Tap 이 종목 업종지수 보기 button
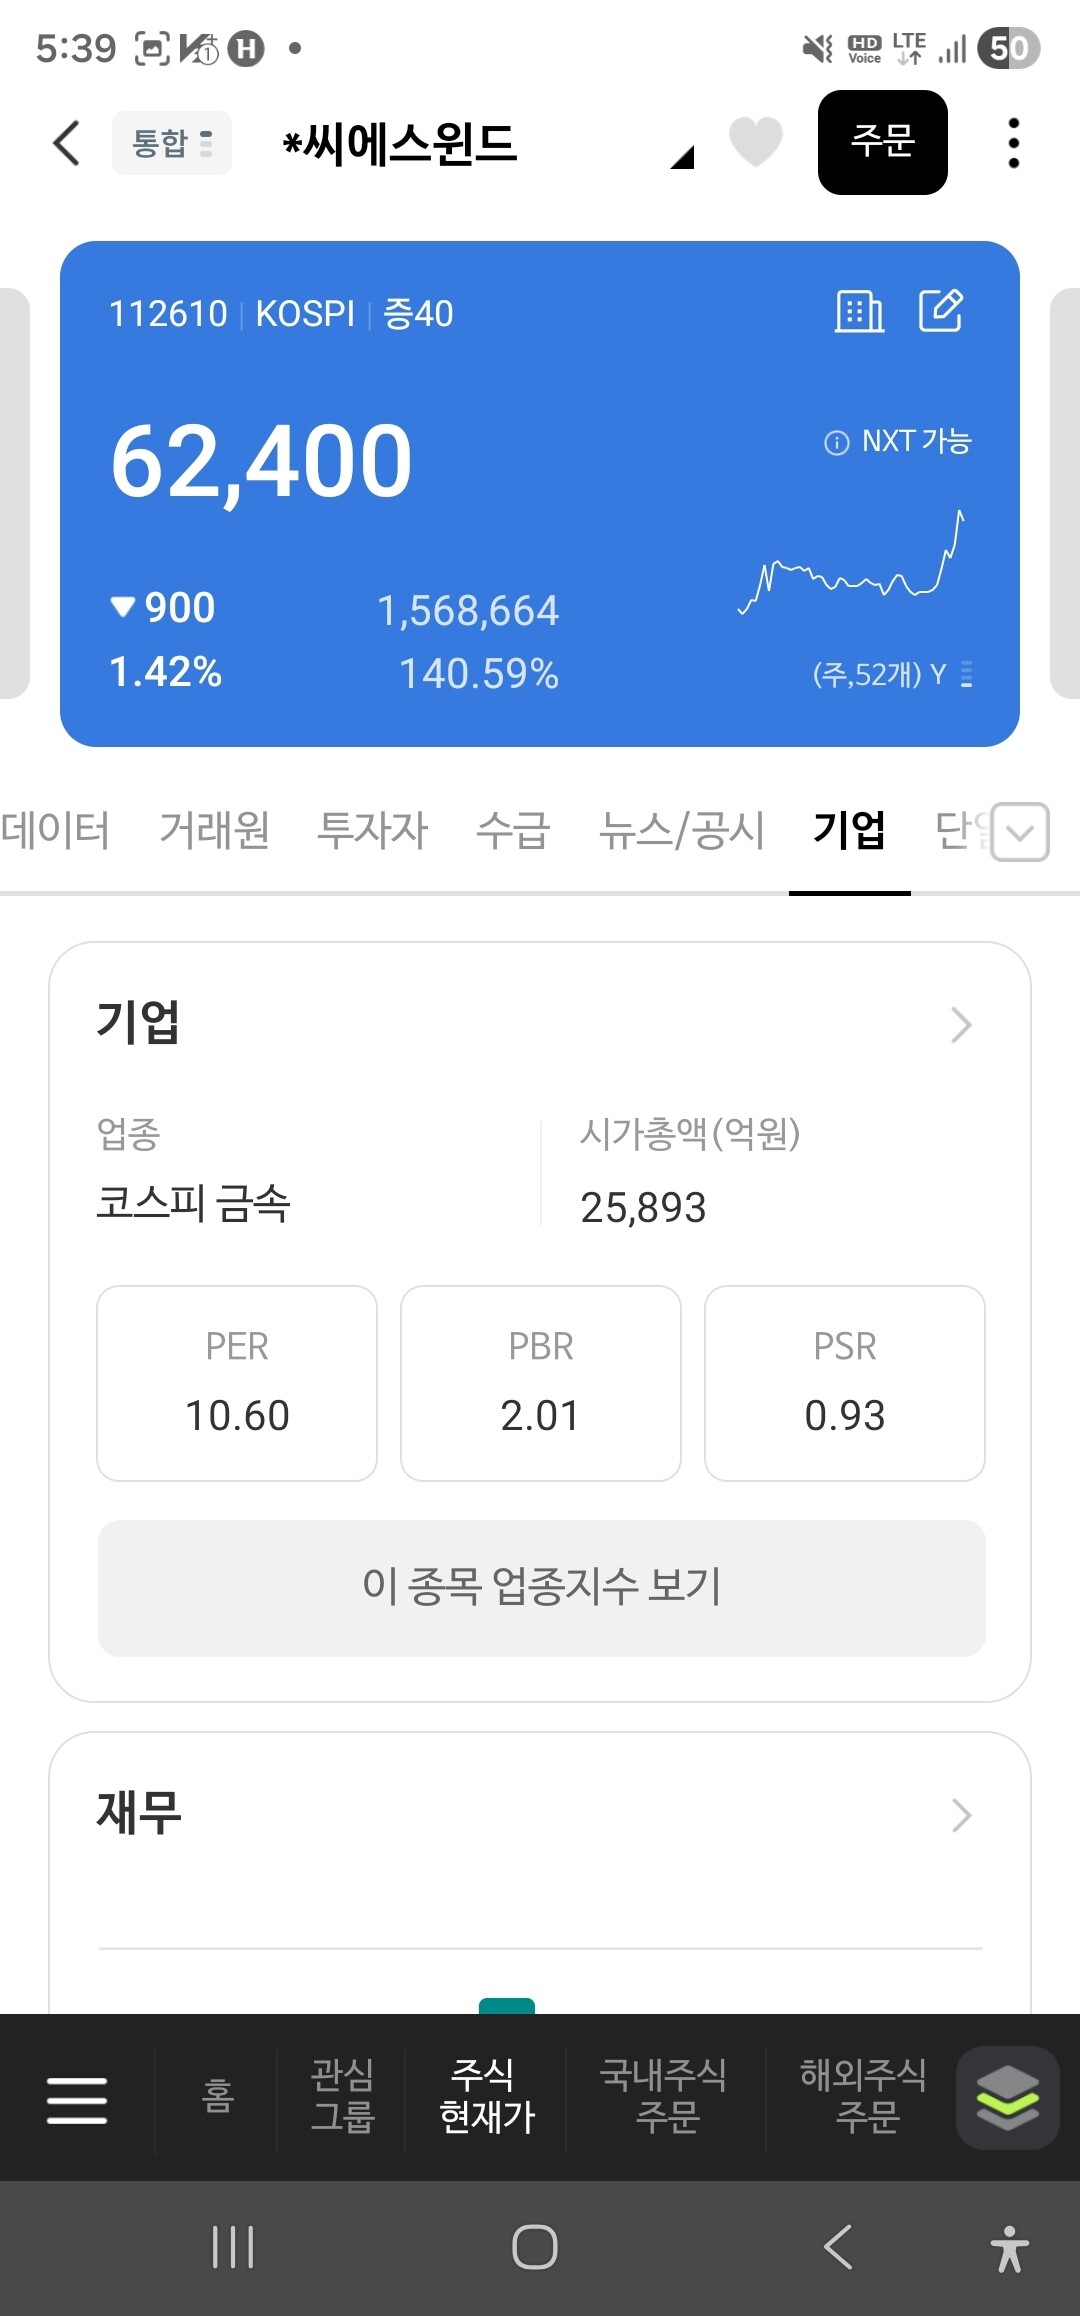 (541, 1588)
